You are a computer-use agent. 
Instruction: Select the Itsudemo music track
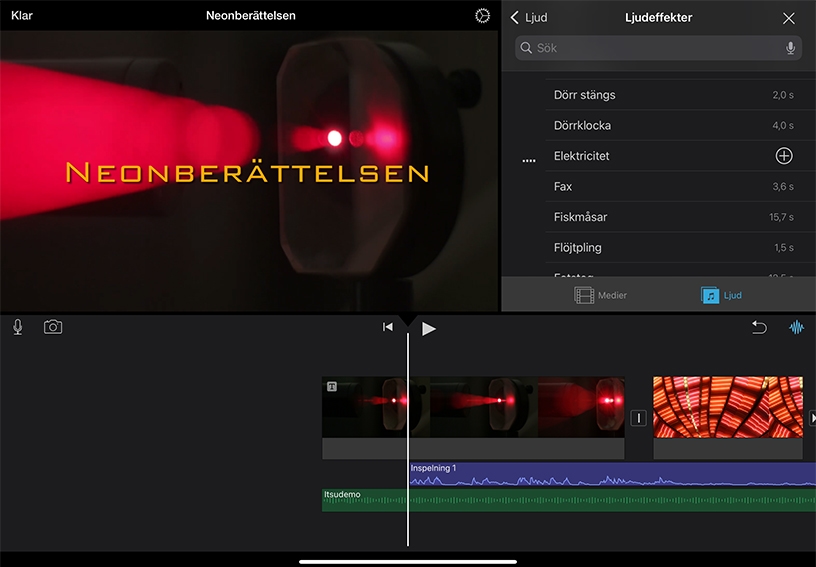coord(569,500)
